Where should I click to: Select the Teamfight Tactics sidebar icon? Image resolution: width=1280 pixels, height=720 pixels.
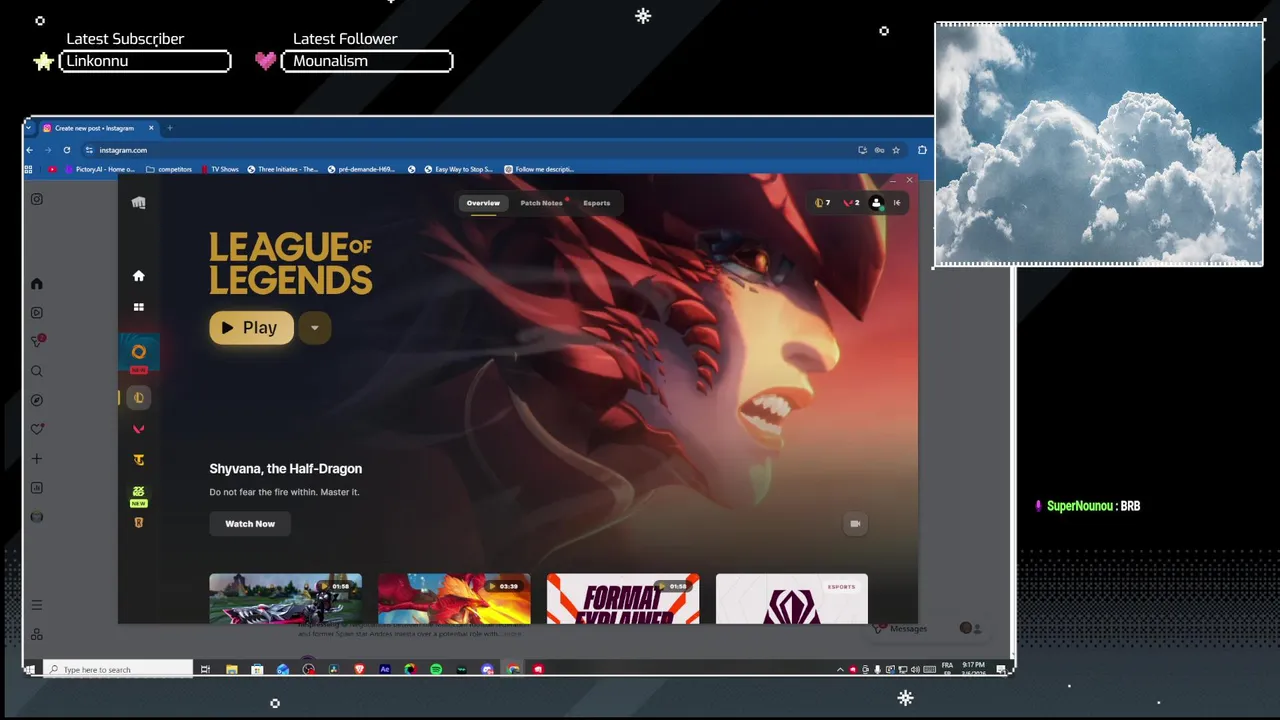(x=139, y=460)
